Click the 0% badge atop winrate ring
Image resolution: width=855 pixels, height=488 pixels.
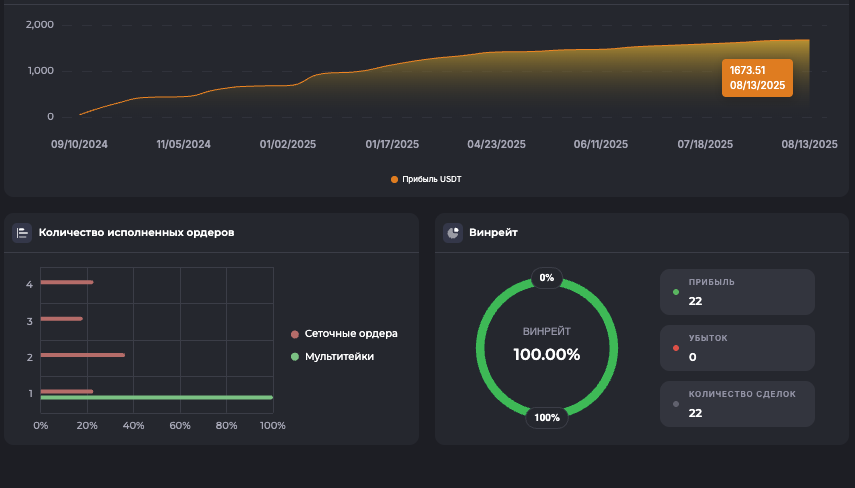[547, 277]
